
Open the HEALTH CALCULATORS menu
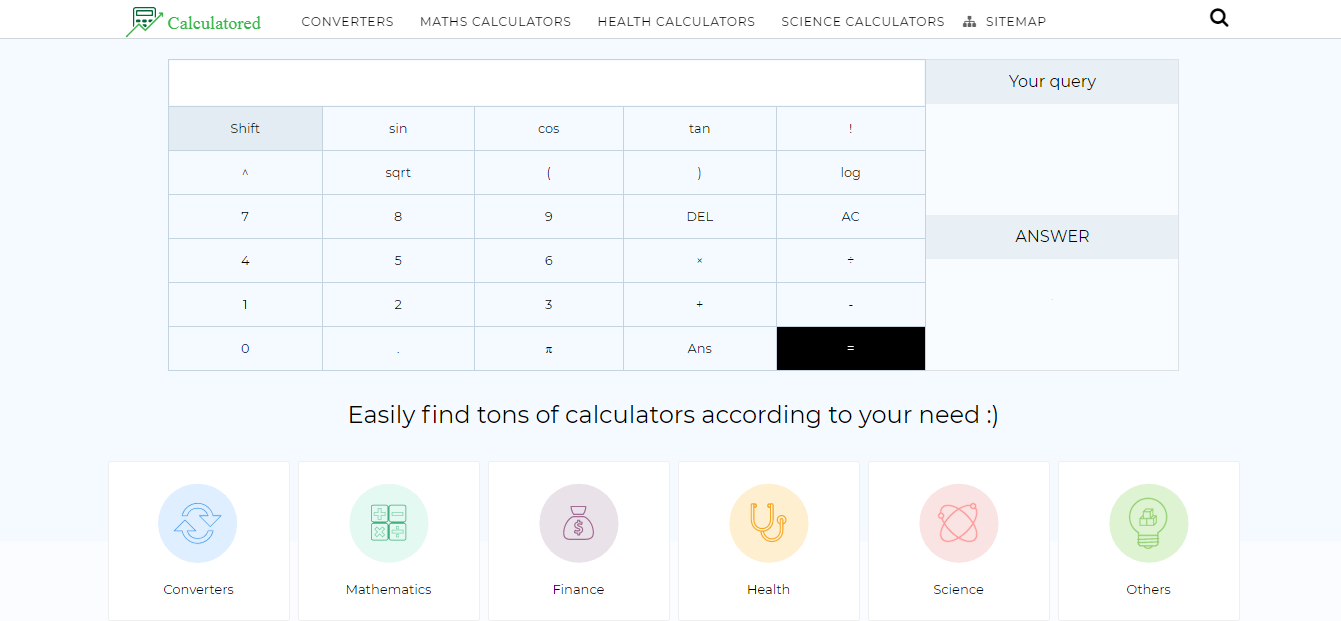pos(676,20)
